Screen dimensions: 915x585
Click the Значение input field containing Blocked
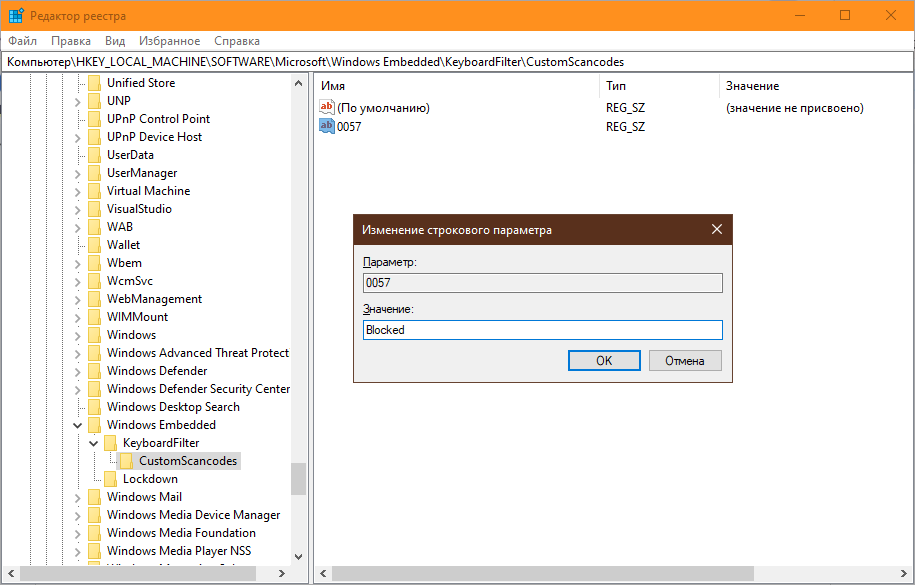tap(543, 330)
